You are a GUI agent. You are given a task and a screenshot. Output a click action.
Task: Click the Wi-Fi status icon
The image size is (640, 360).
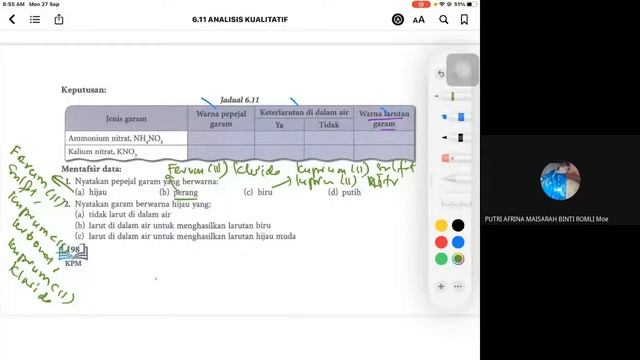click(x=442, y=4)
